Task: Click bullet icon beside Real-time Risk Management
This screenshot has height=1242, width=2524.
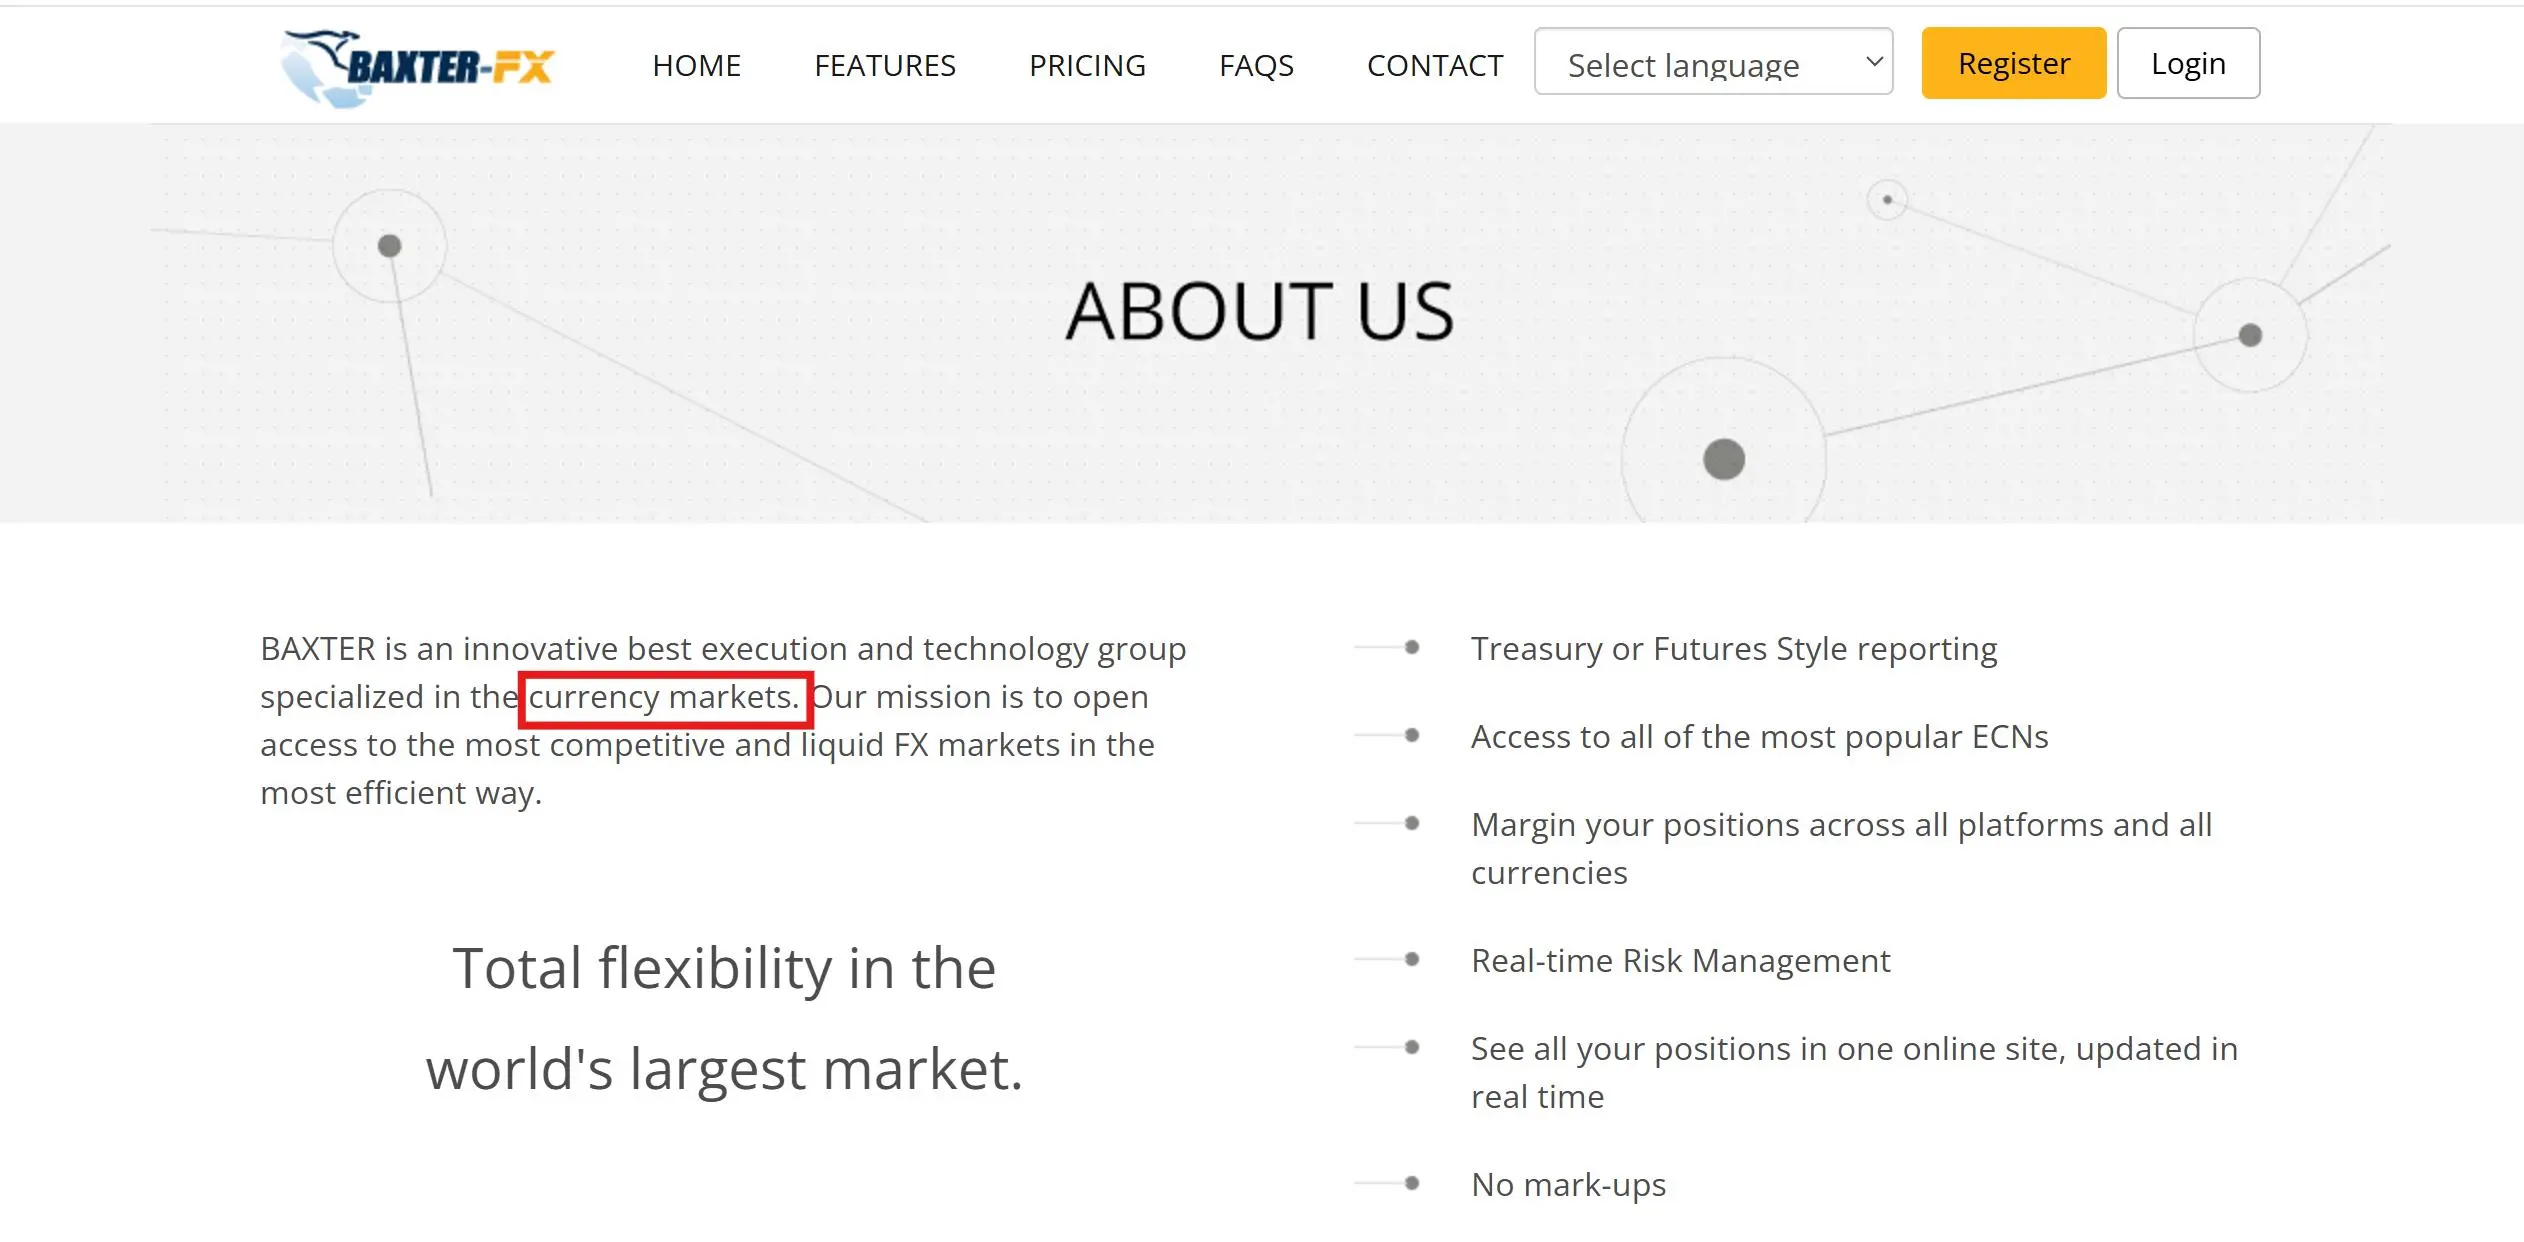Action: click(1411, 959)
